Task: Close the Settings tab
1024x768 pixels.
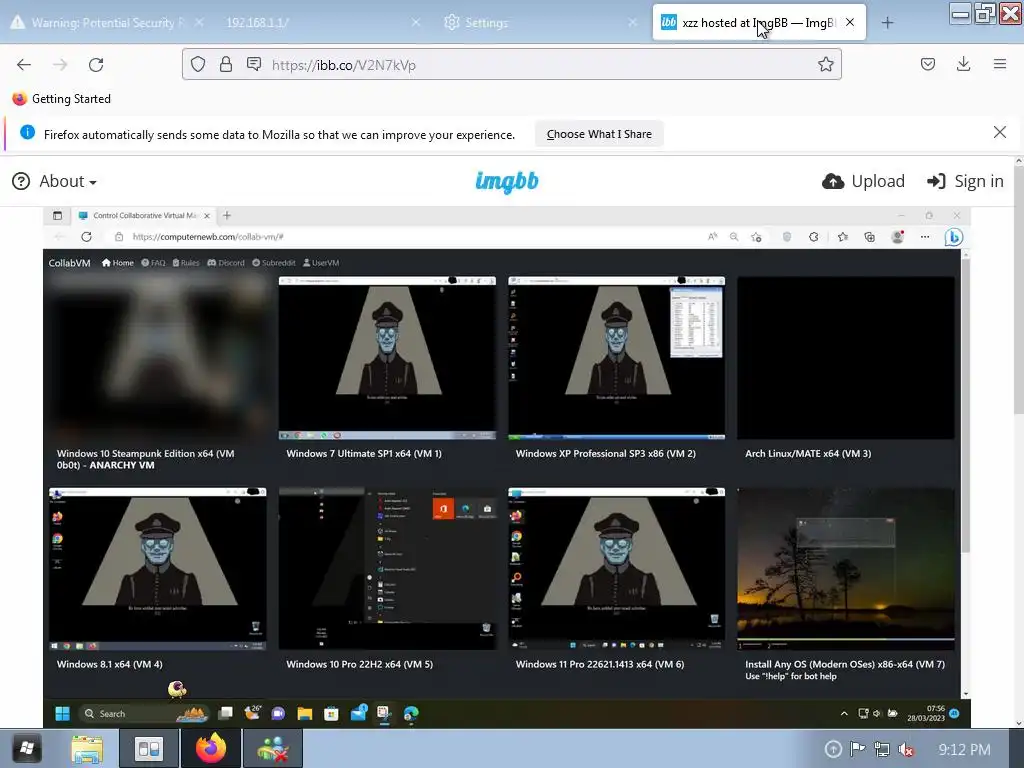Action: tap(632, 23)
